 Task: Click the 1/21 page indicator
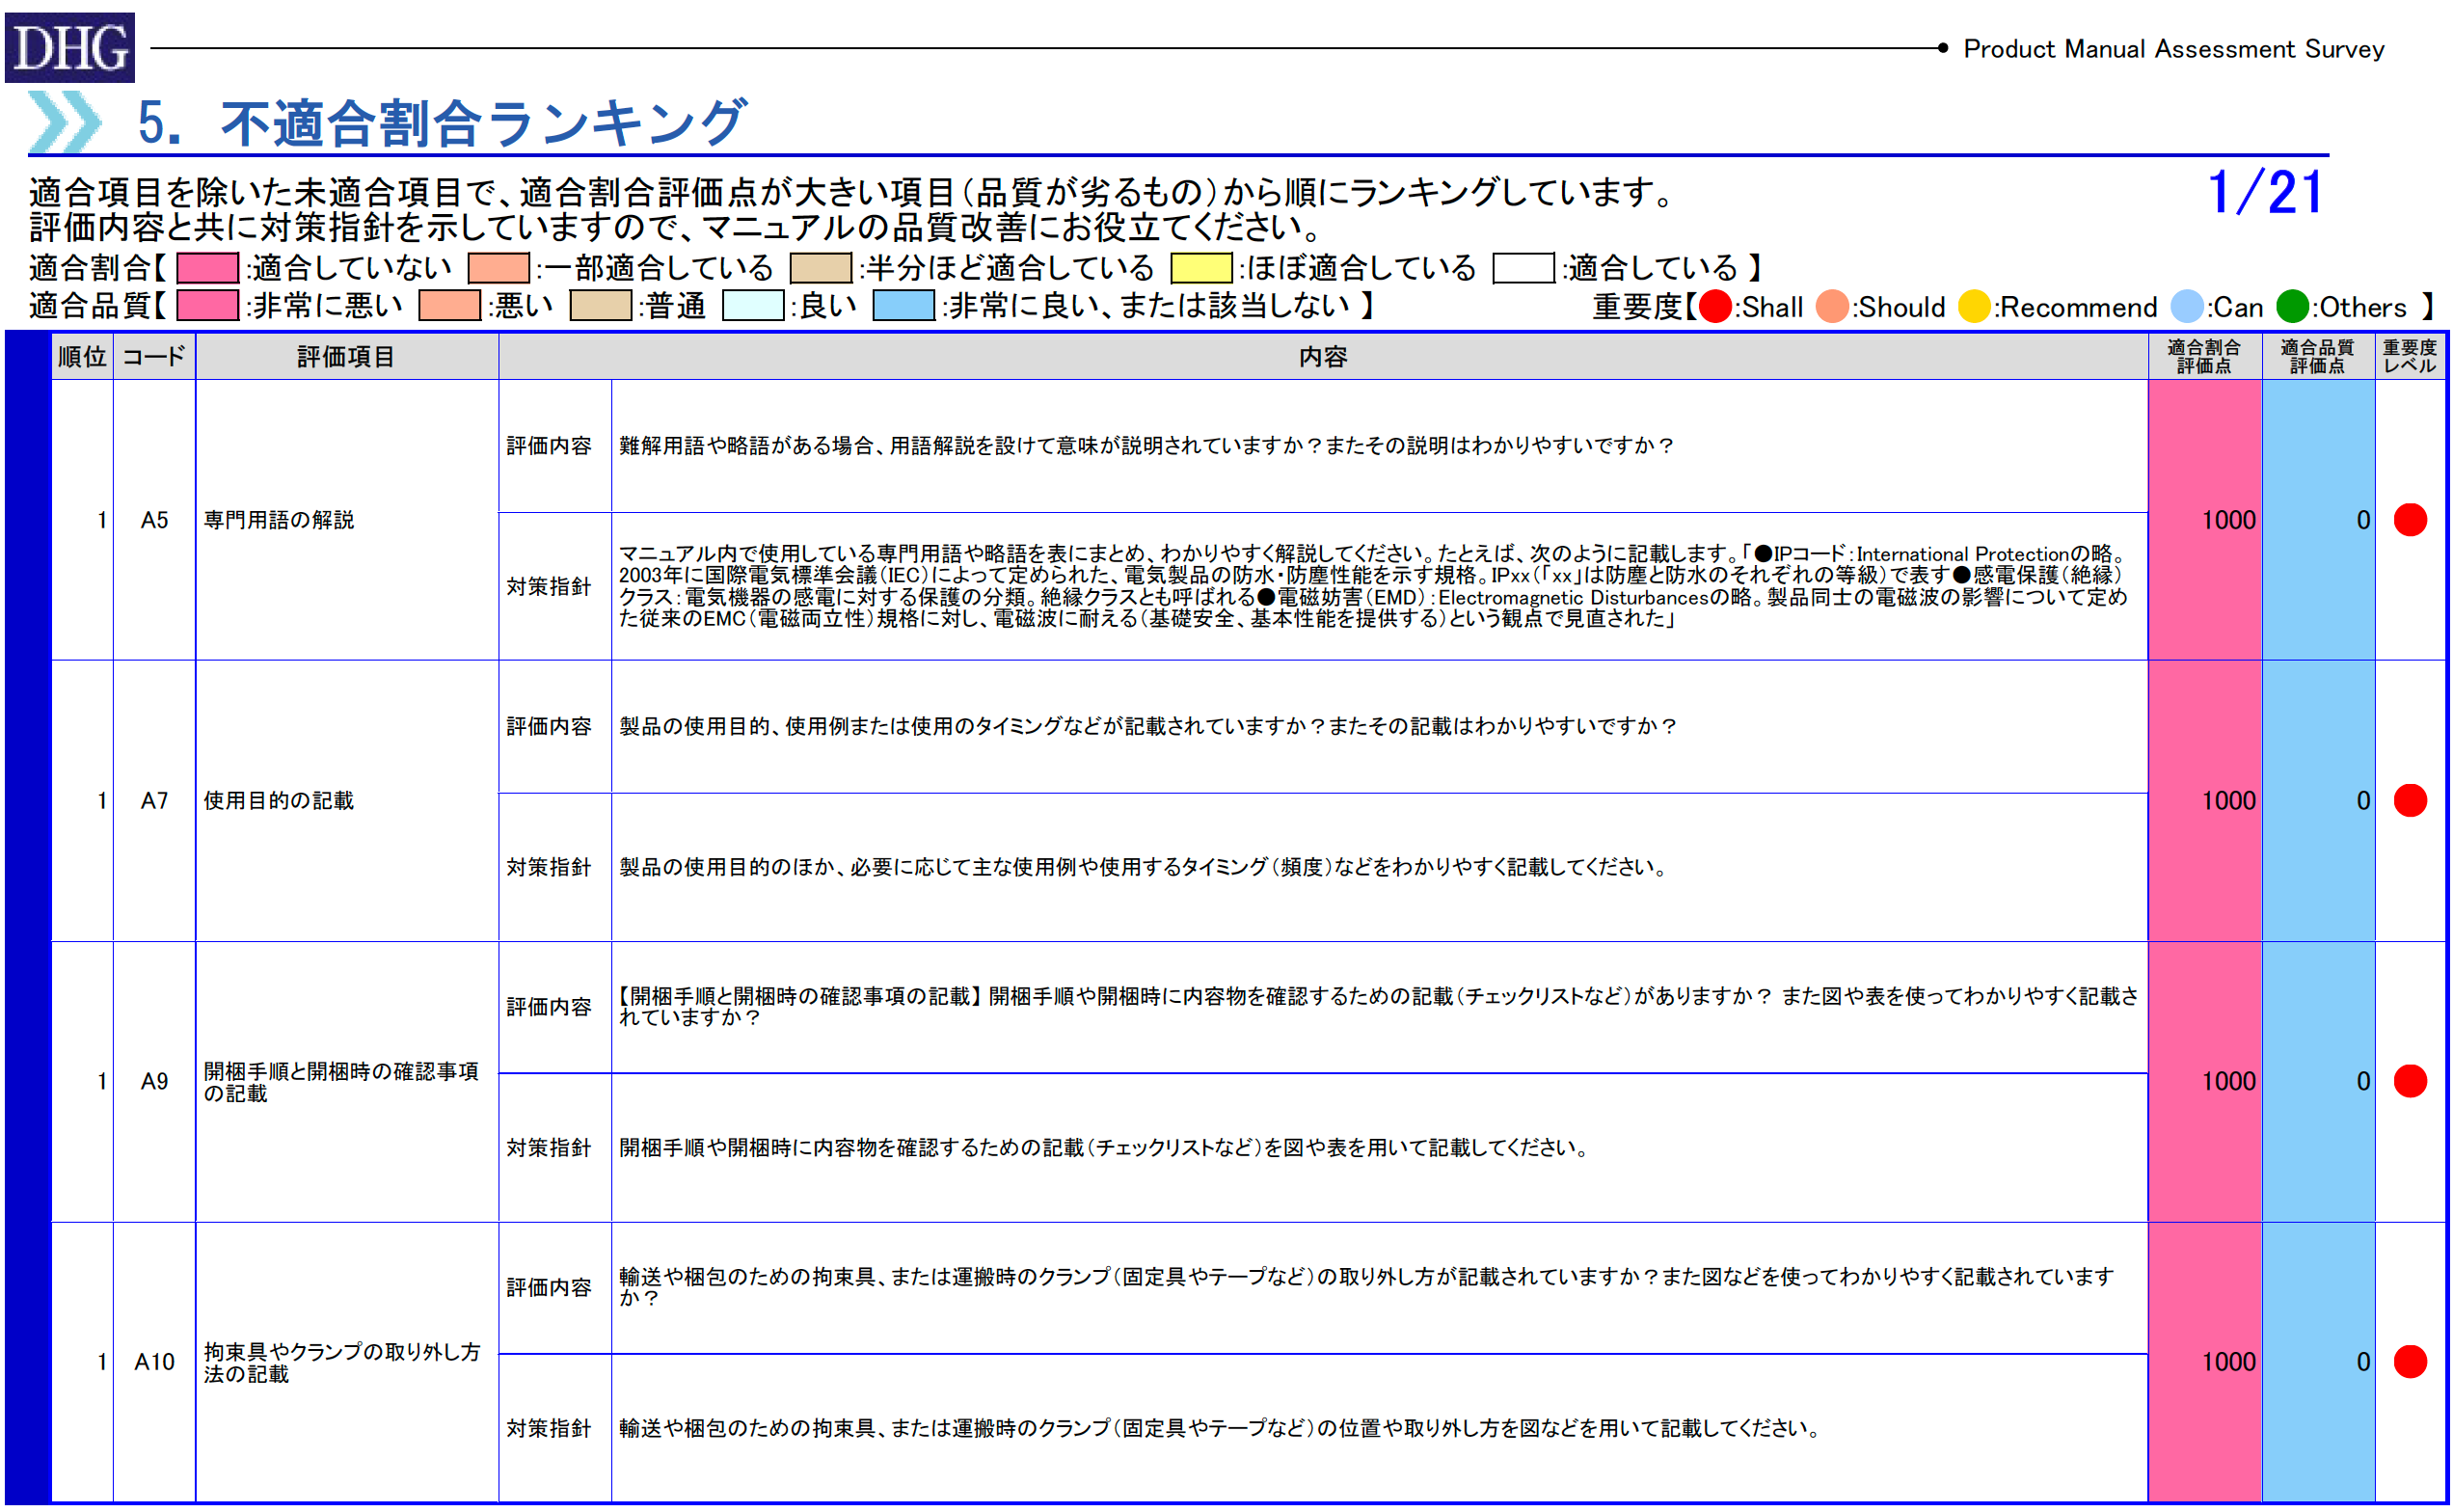click(x=2262, y=192)
